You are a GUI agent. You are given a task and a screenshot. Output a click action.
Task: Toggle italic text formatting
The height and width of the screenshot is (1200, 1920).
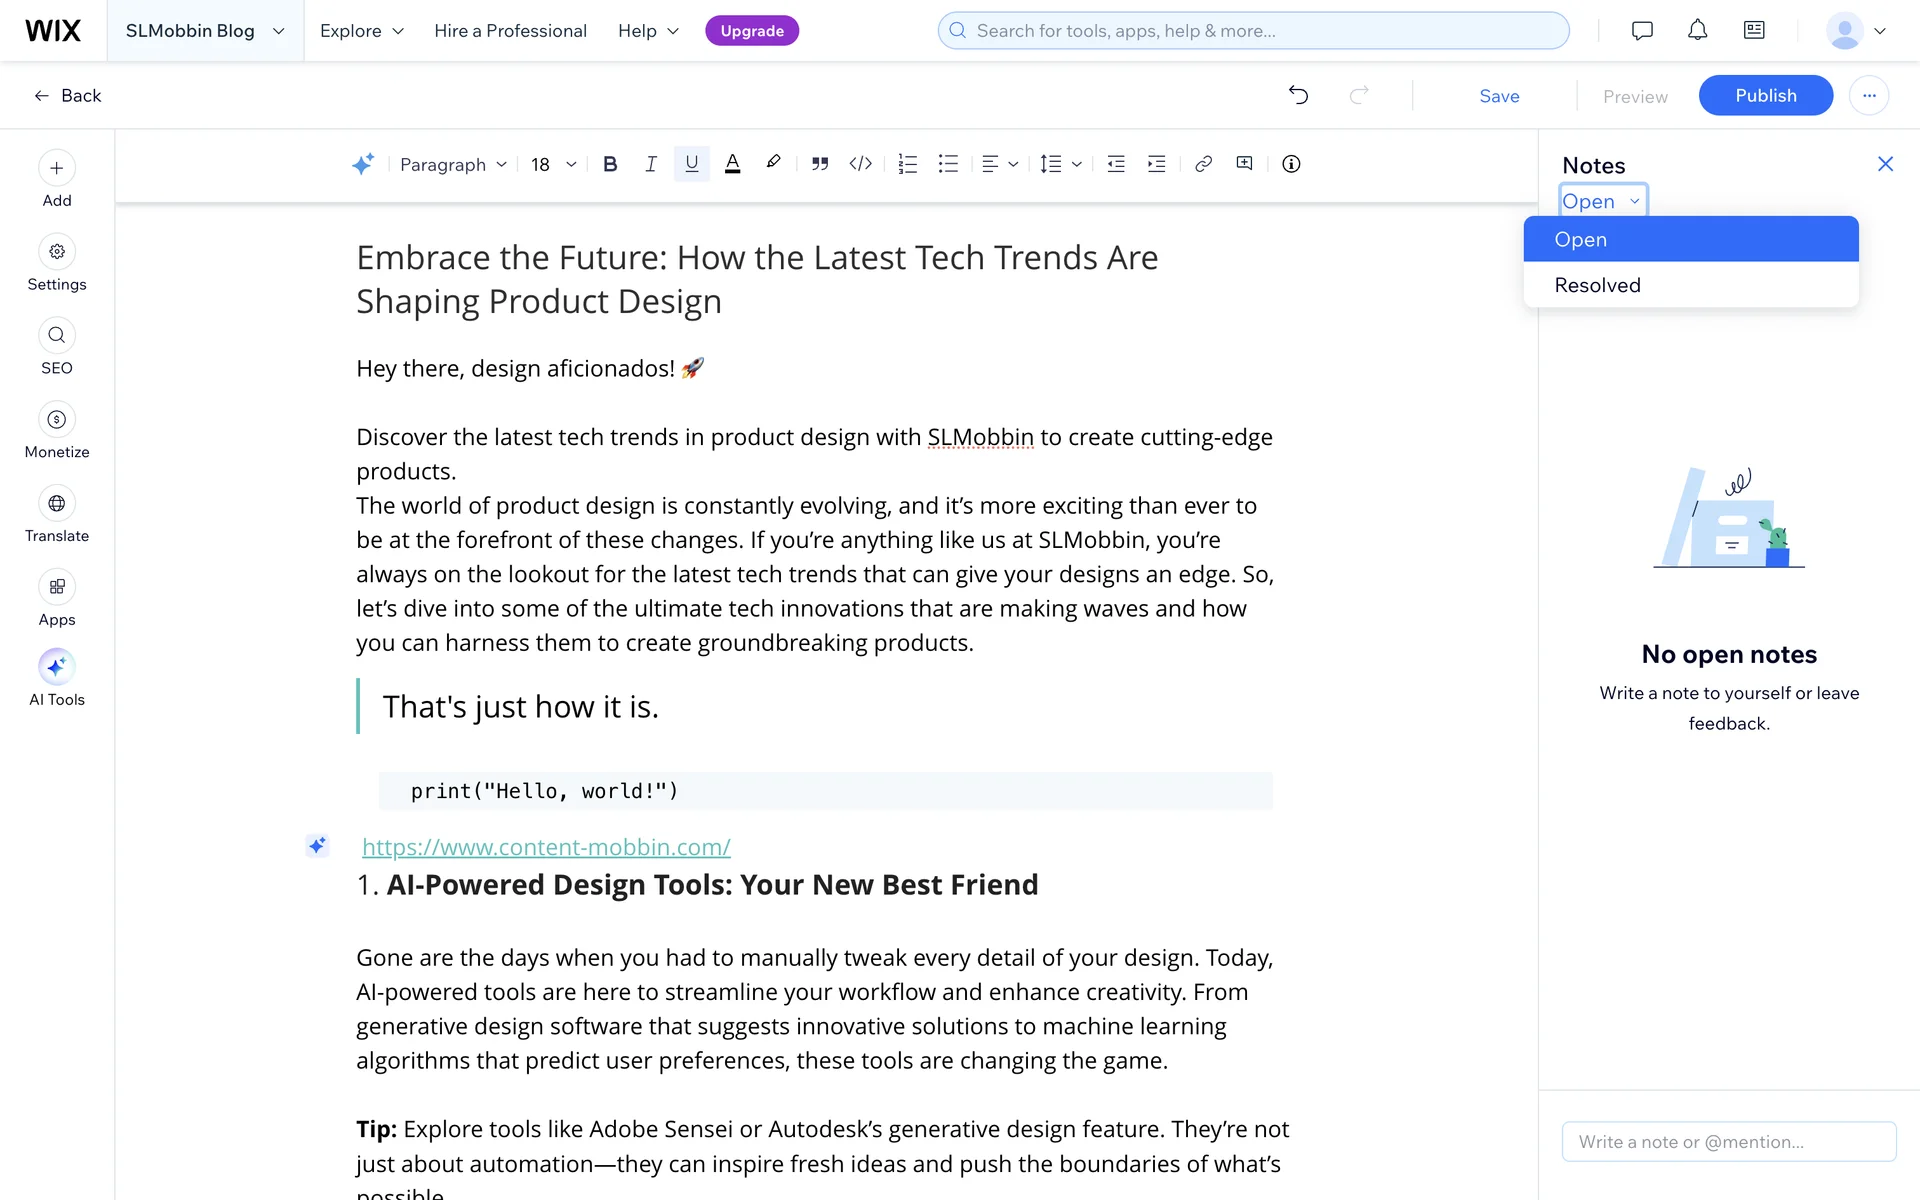651,164
